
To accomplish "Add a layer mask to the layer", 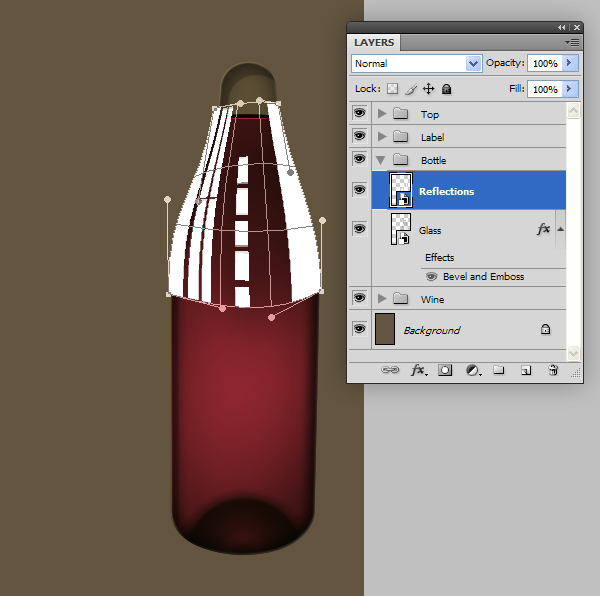I will pyautogui.click(x=445, y=370).
